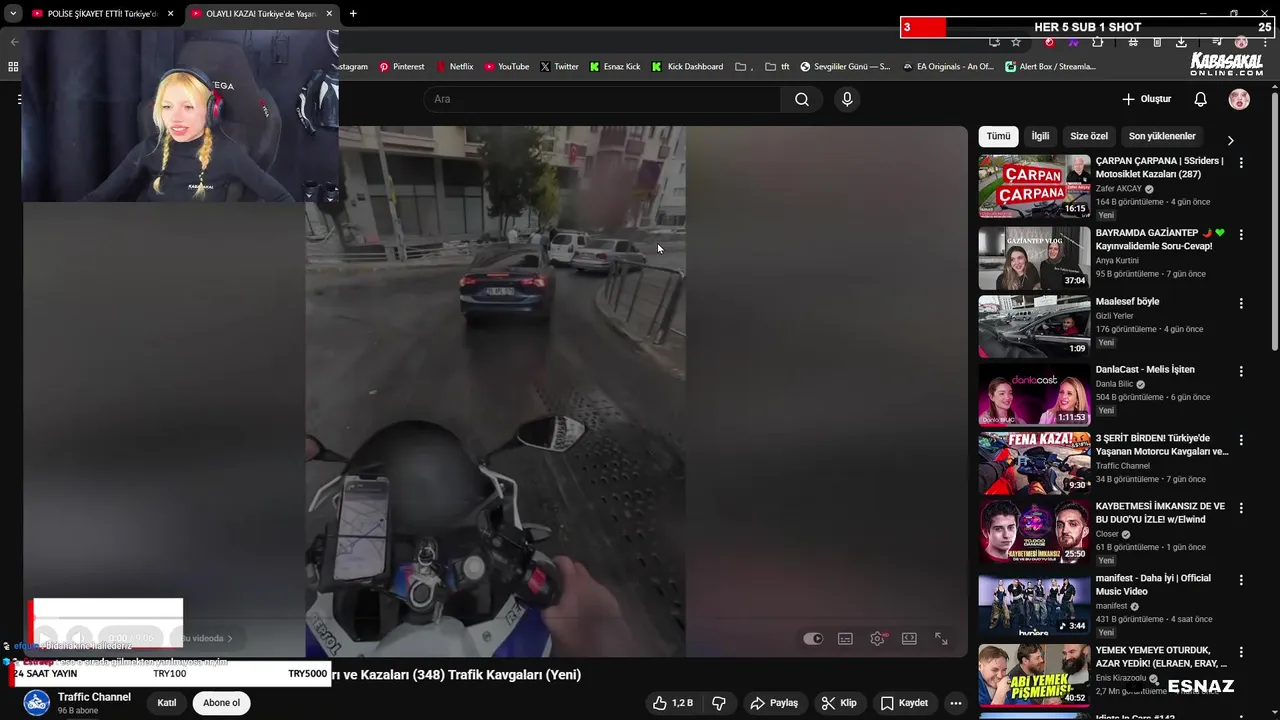Screen dimensions: 1280x720
Task: Click the subtitles icon in the player
Action: (x=845, y=639)
